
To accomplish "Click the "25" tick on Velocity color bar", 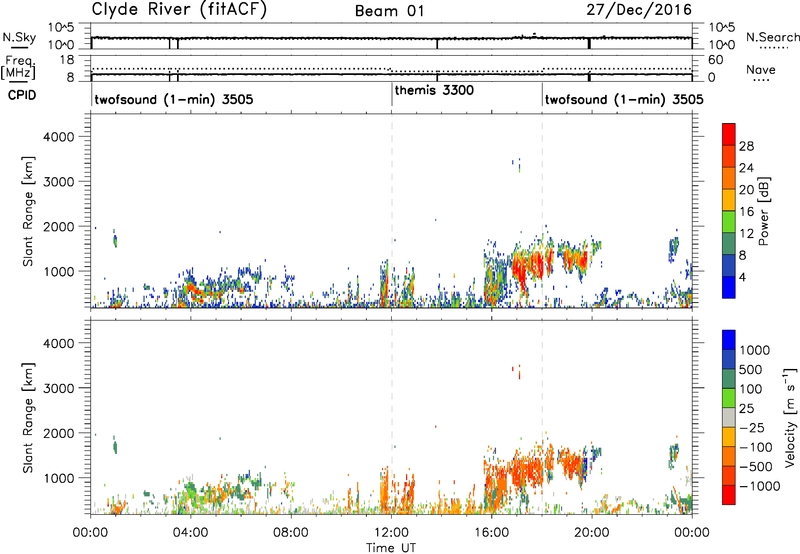I will tap(746, 408).
